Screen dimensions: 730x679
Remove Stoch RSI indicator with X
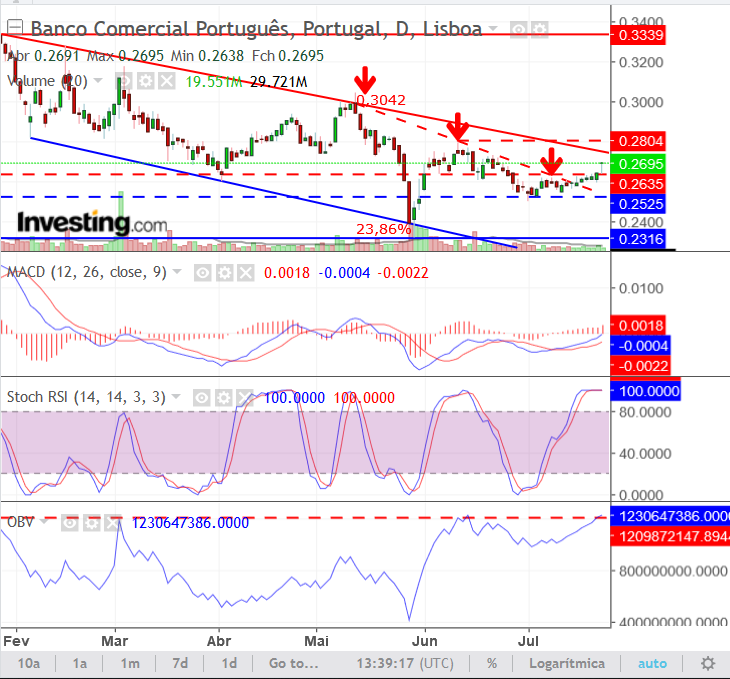(x=245, y=398)
